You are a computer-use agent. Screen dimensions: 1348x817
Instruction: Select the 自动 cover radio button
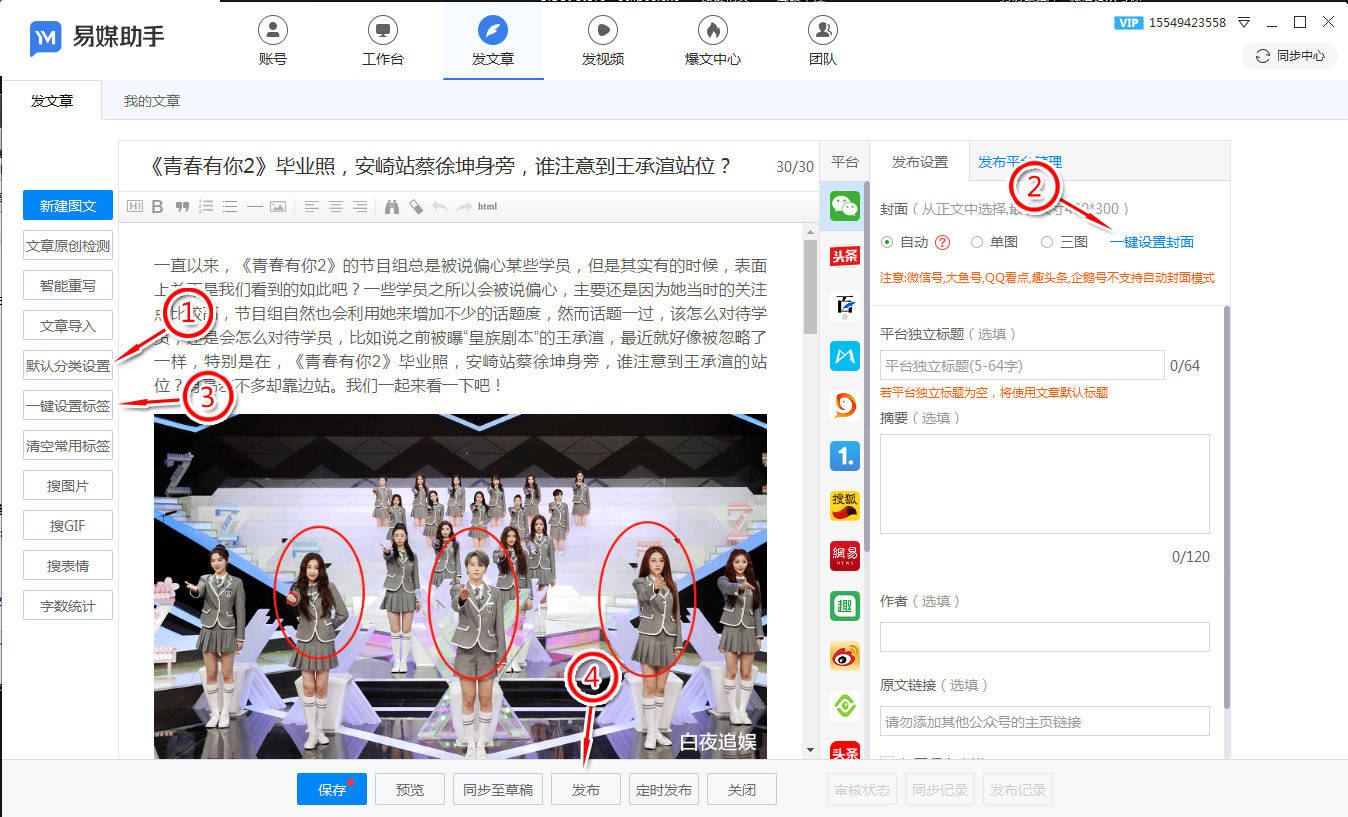[887, 242]
